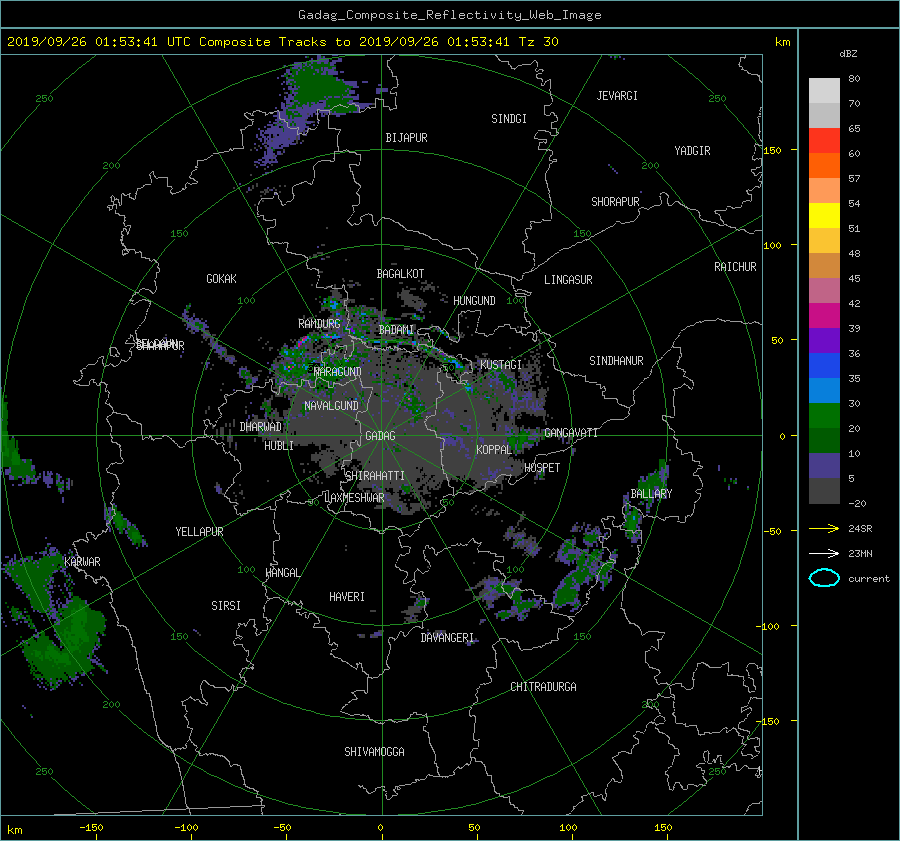
Task: Click the RAICHUR city label
Action: 735,267
